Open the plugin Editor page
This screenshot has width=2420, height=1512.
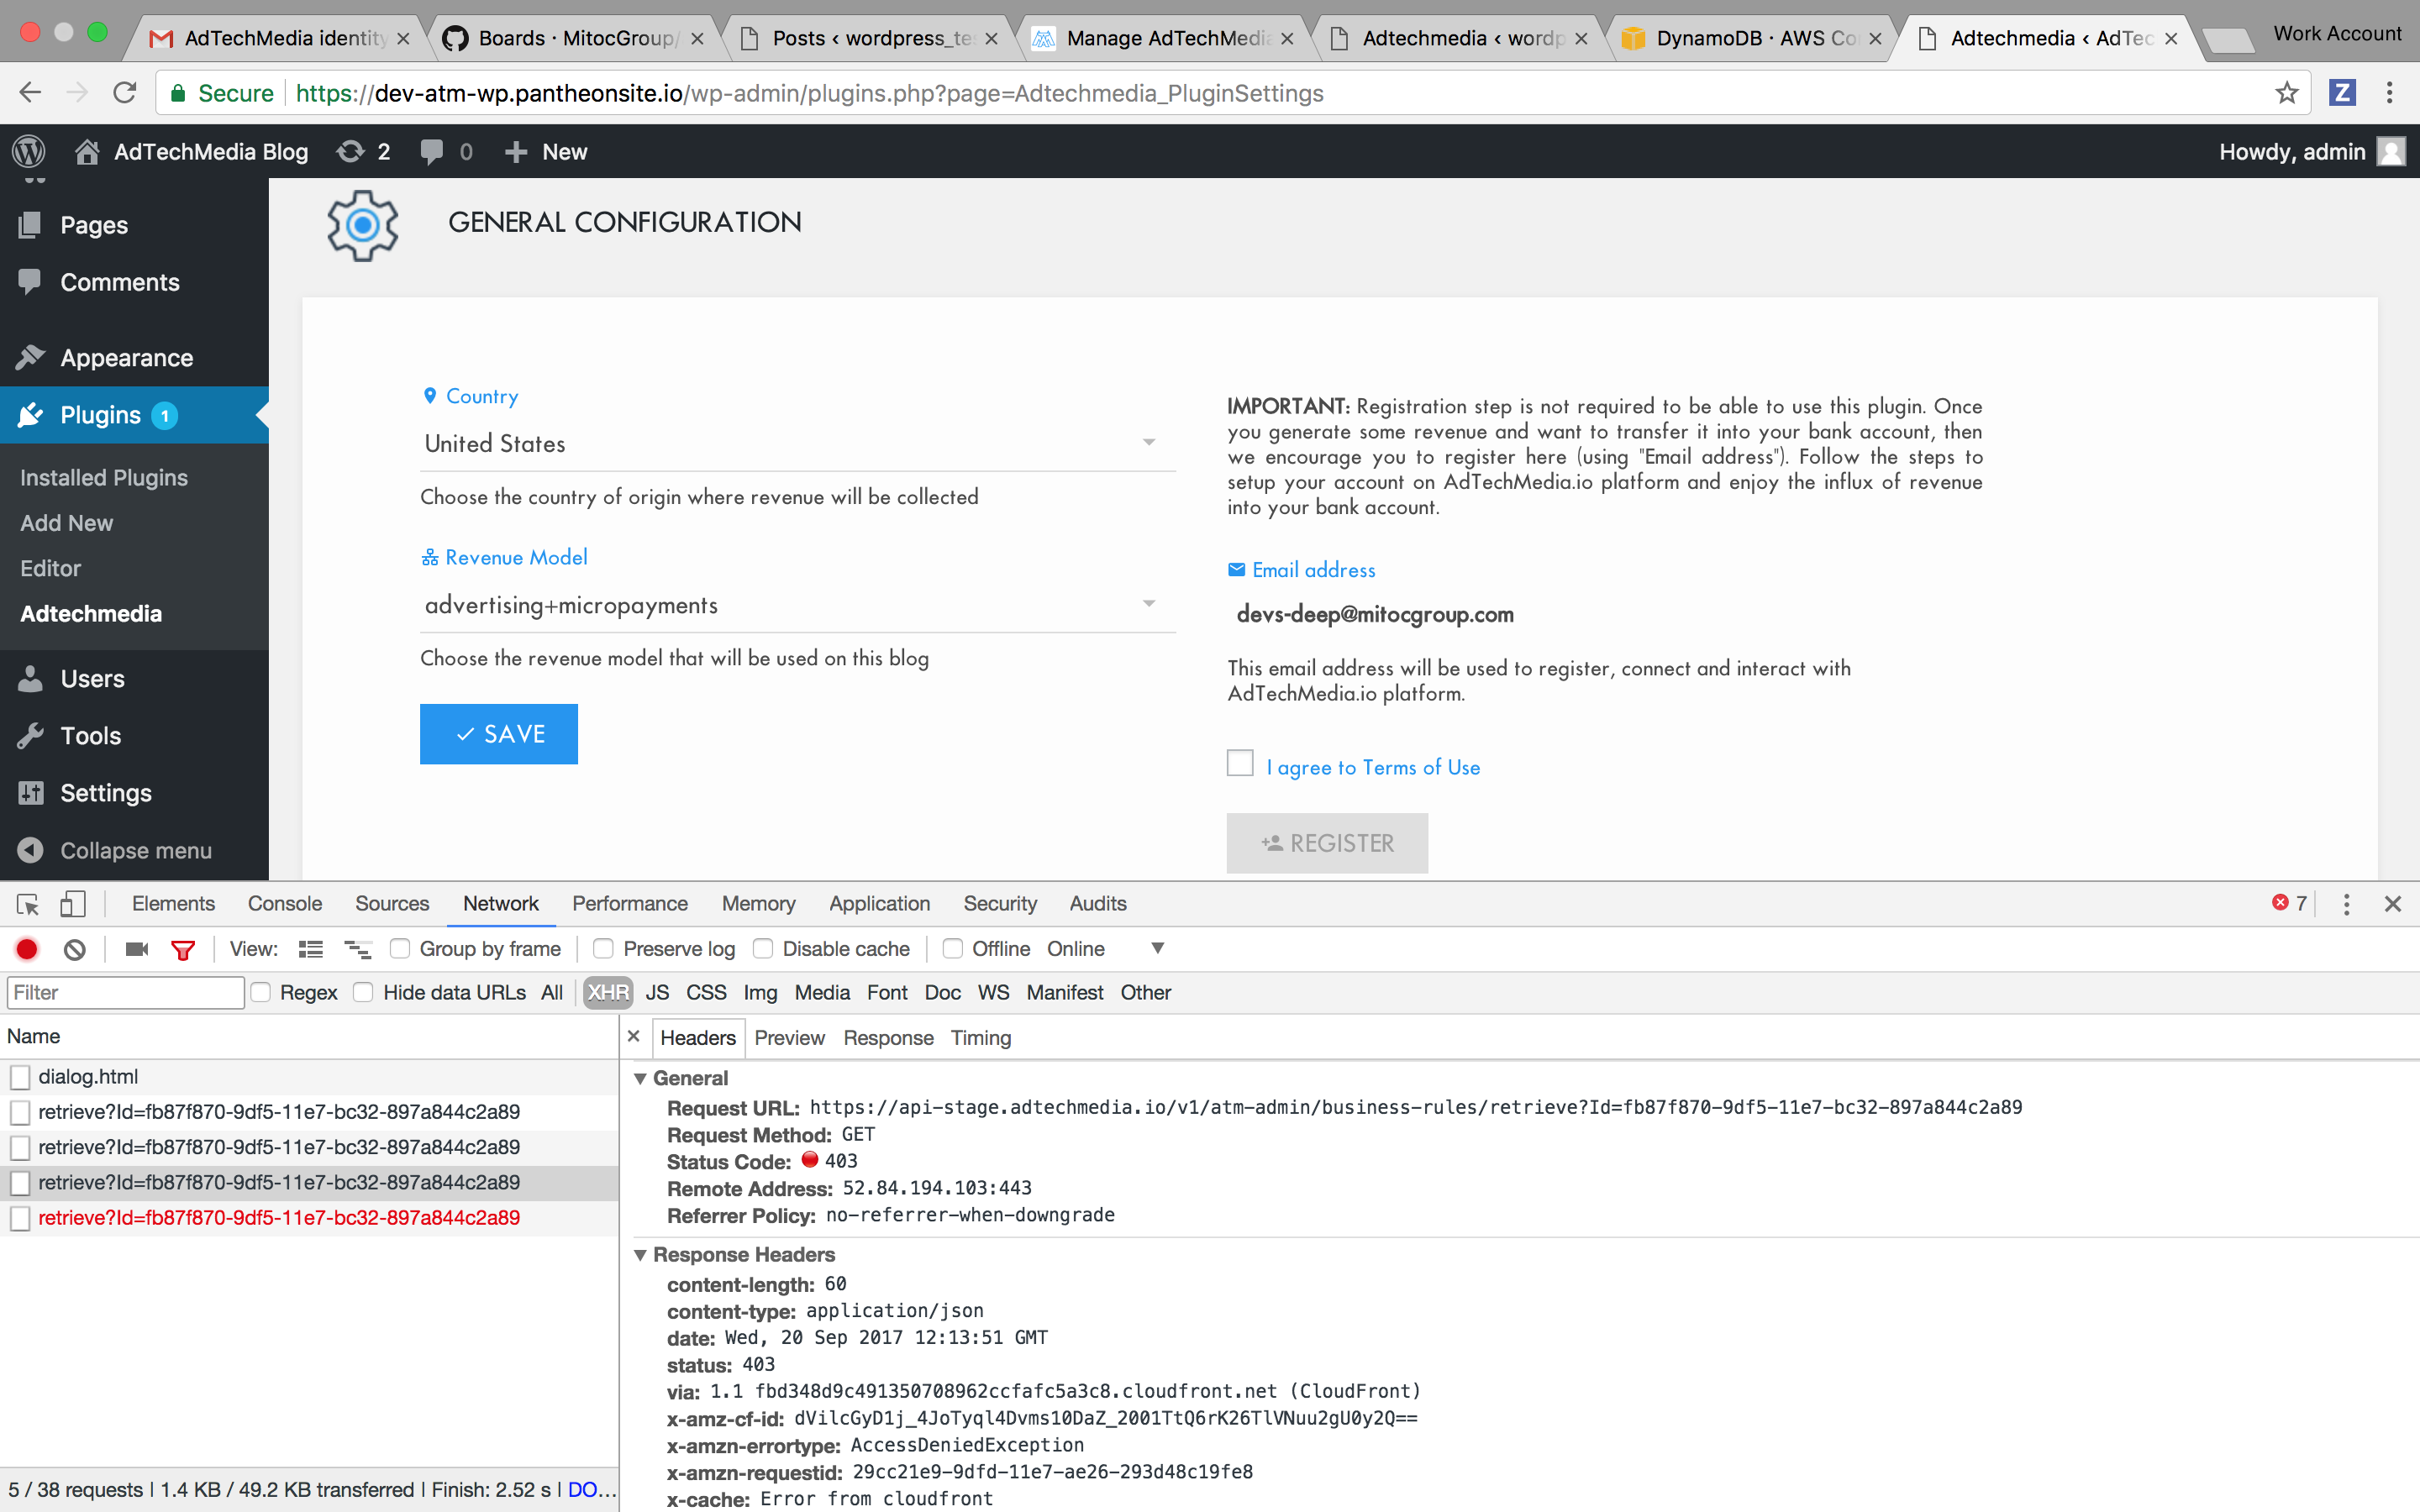point(51,568)
